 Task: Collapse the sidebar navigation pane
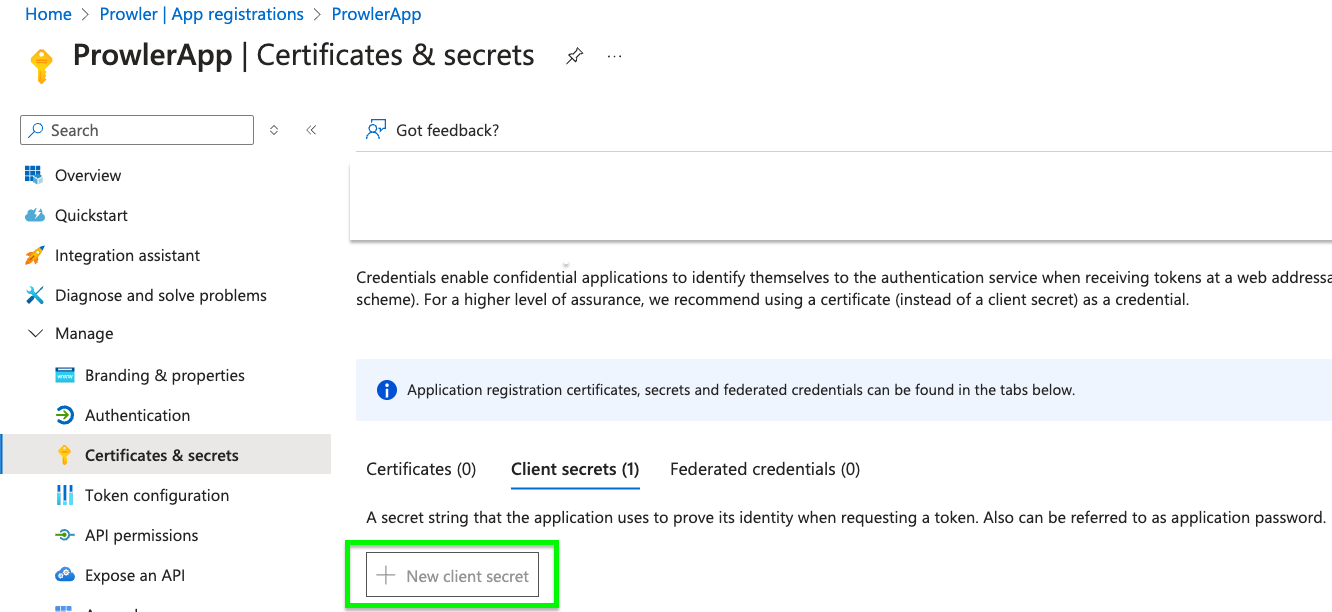click(311, 130)
